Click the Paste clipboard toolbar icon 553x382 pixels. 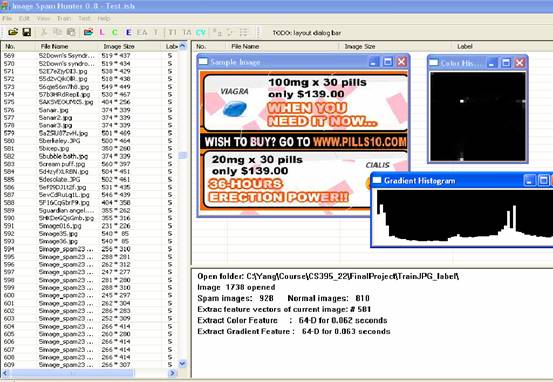click(x=71, y=32)
